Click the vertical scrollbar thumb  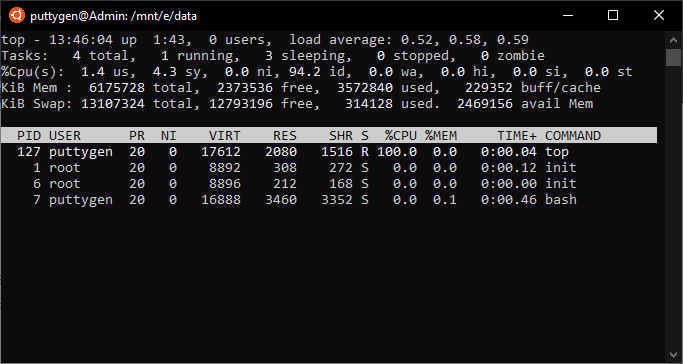tap(673, 57)
